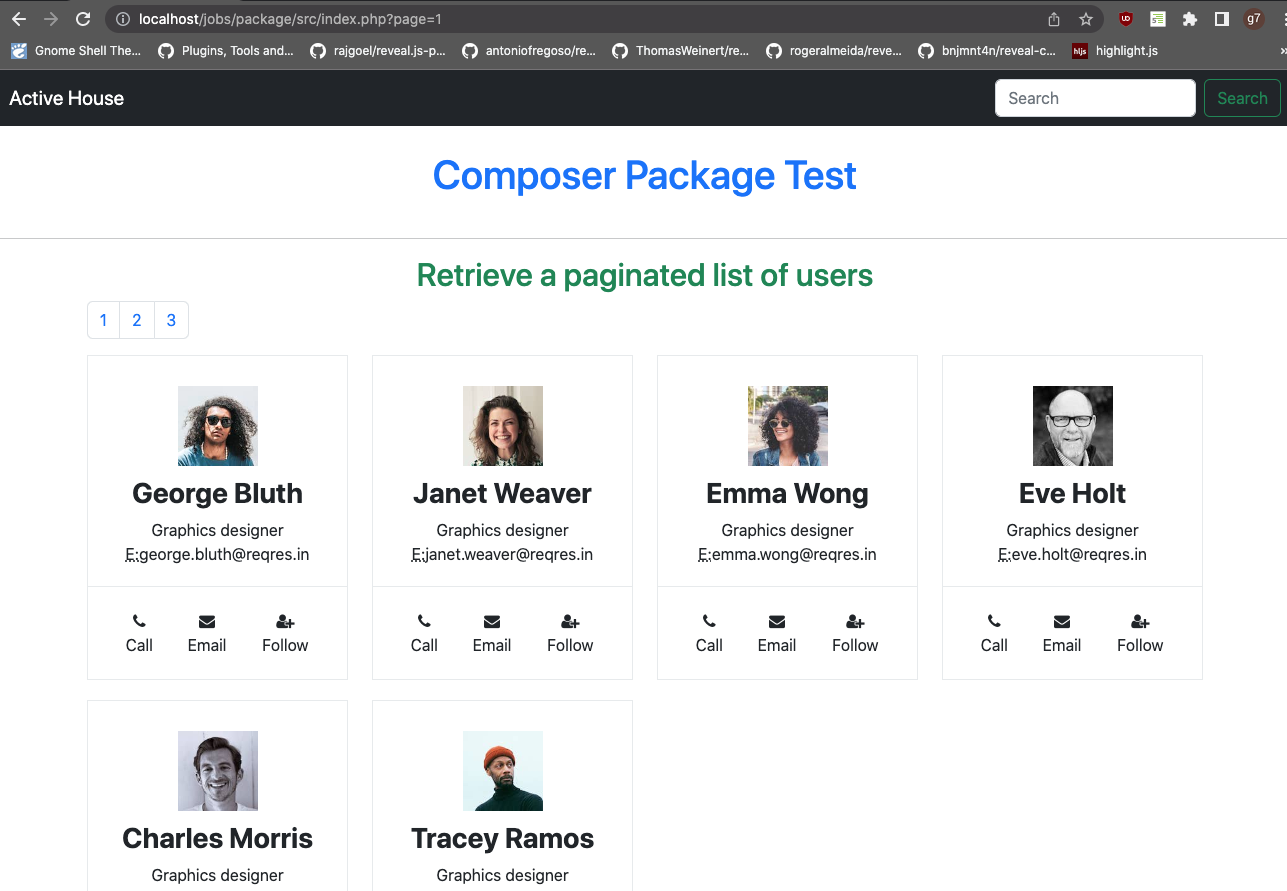
Task: Click the Email icon for Janet Weaver
Action: (x=492, y=621)
